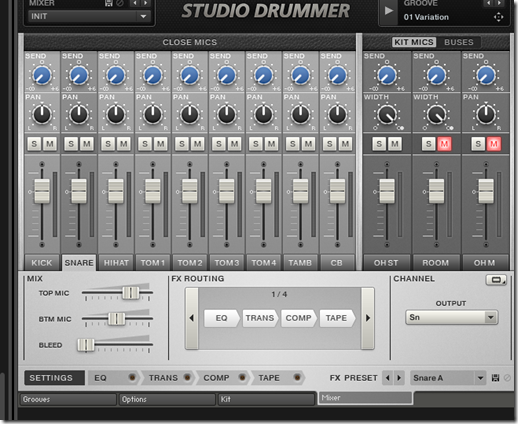This screenshot has height=424, width=518.
Task: Play the 01 Variation groove
Action: point(388,11)
